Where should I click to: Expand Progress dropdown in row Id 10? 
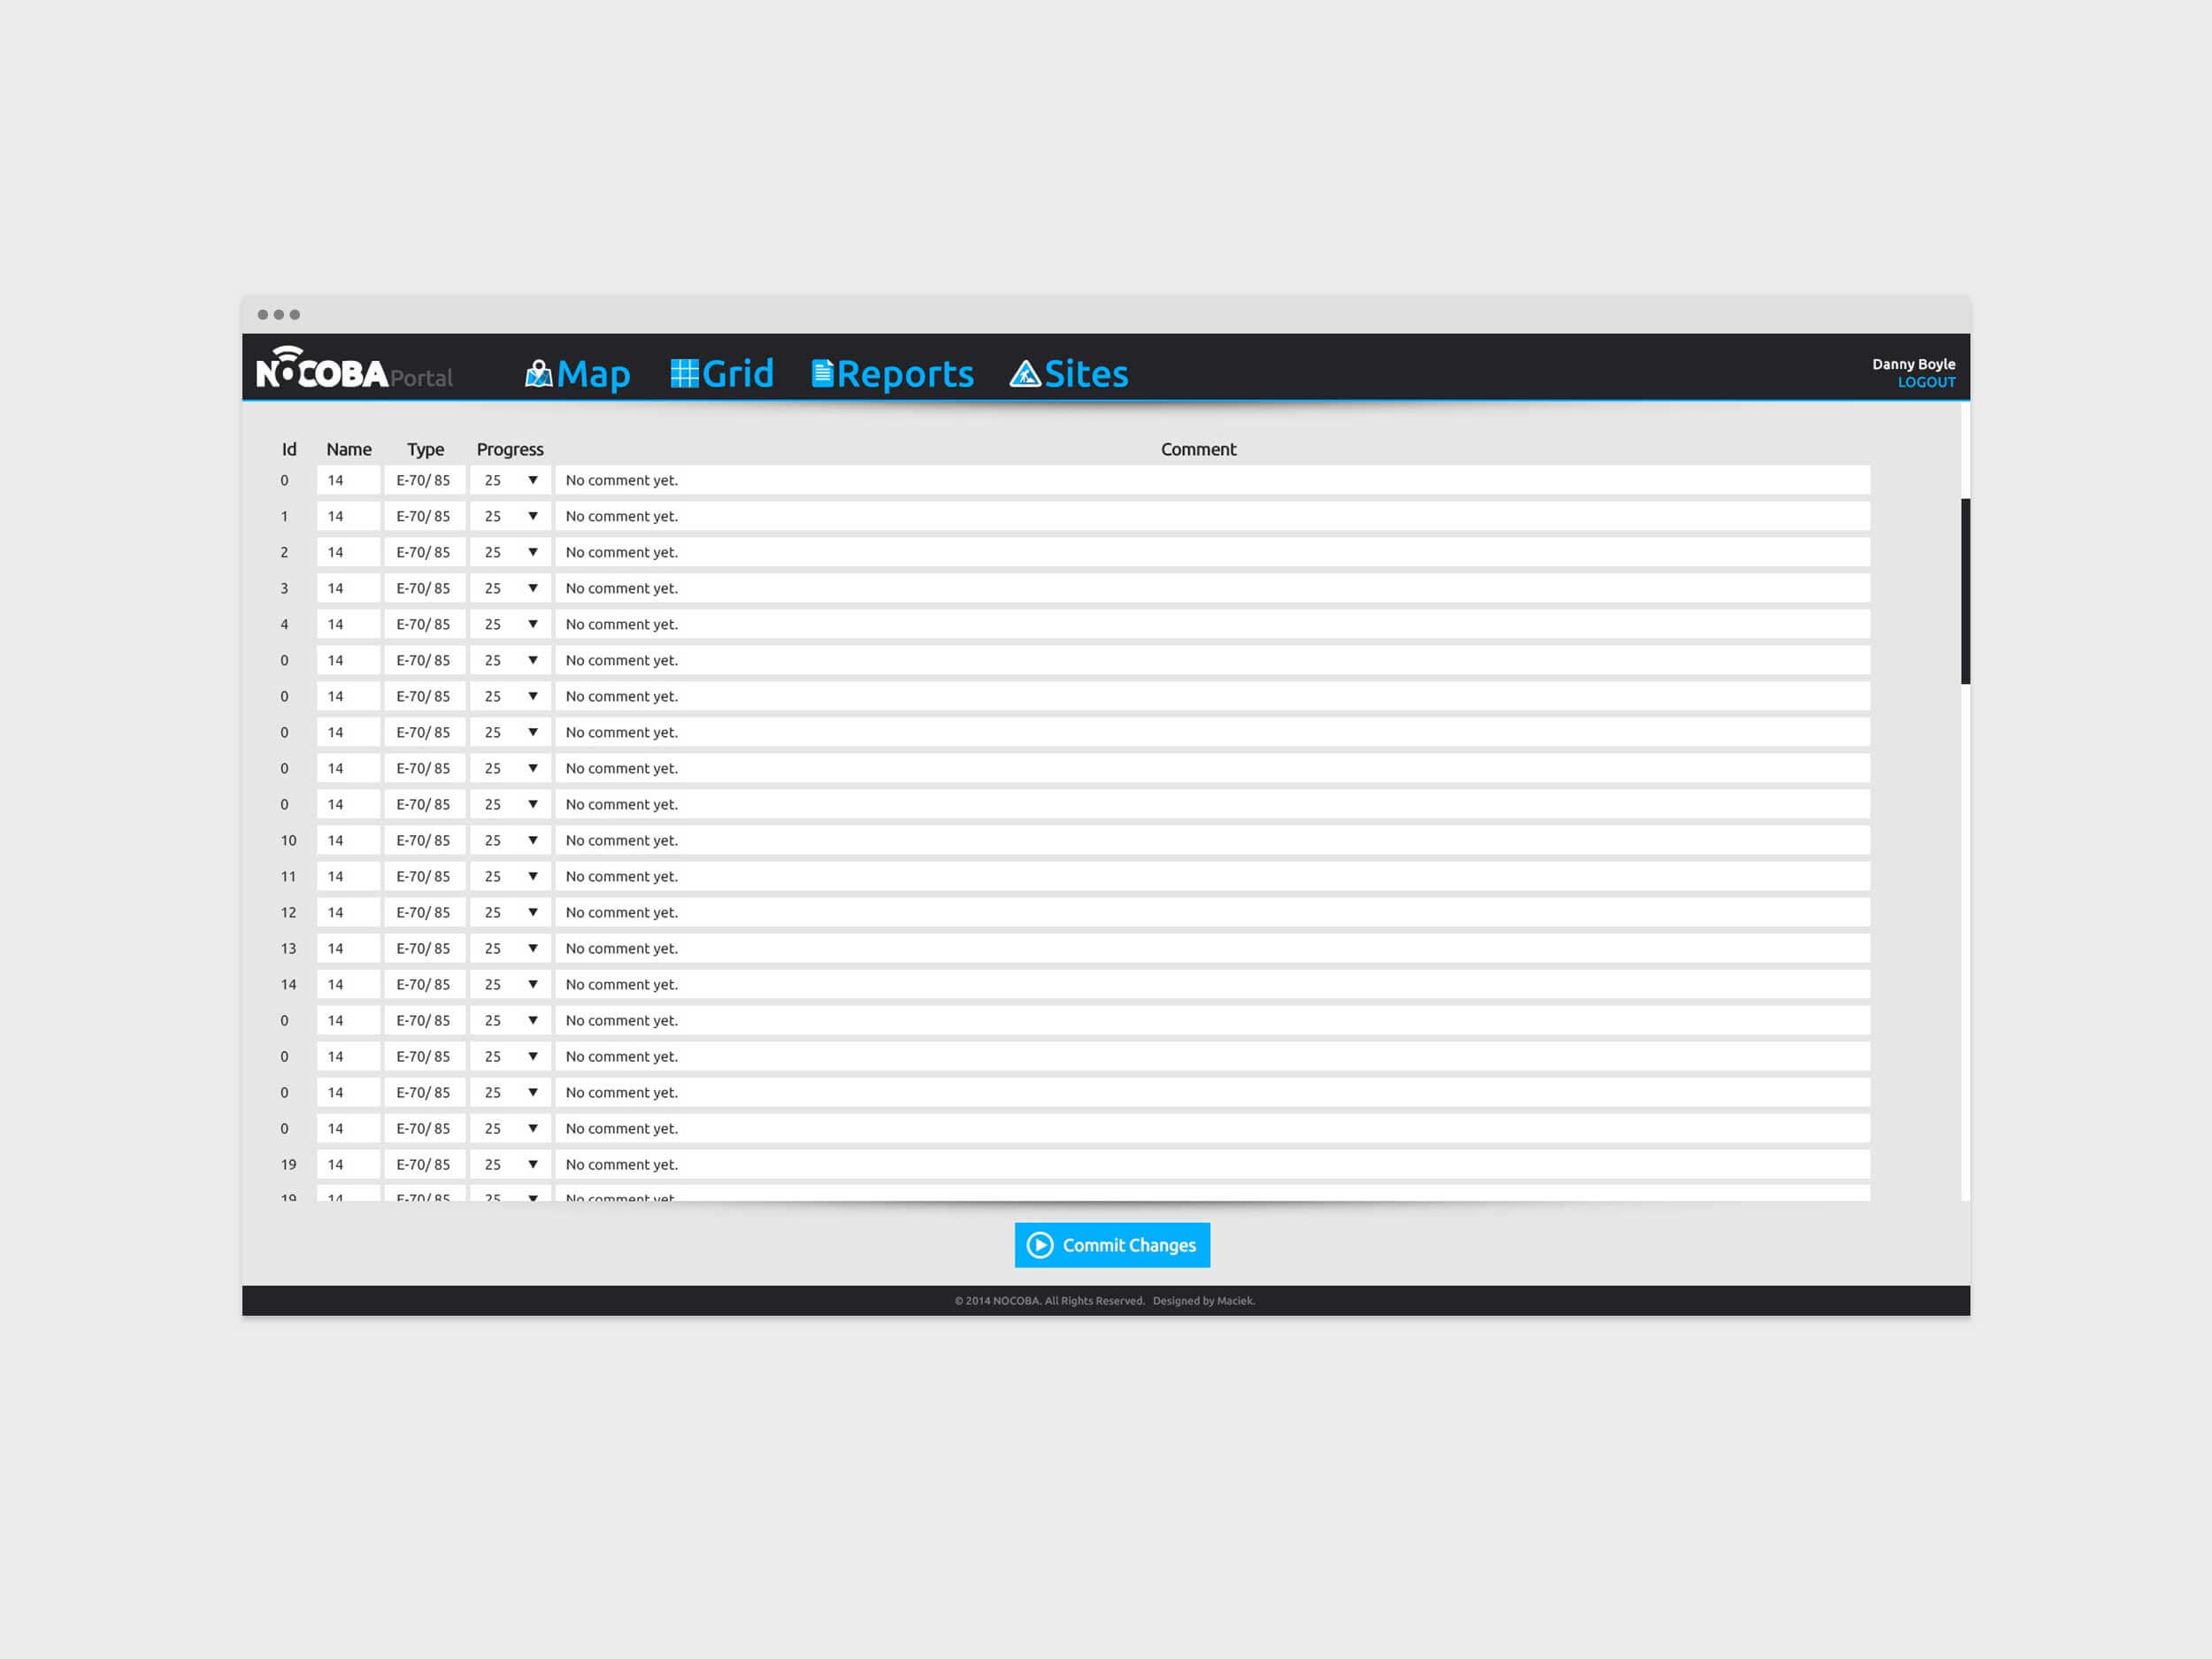[x=532, y=840]
